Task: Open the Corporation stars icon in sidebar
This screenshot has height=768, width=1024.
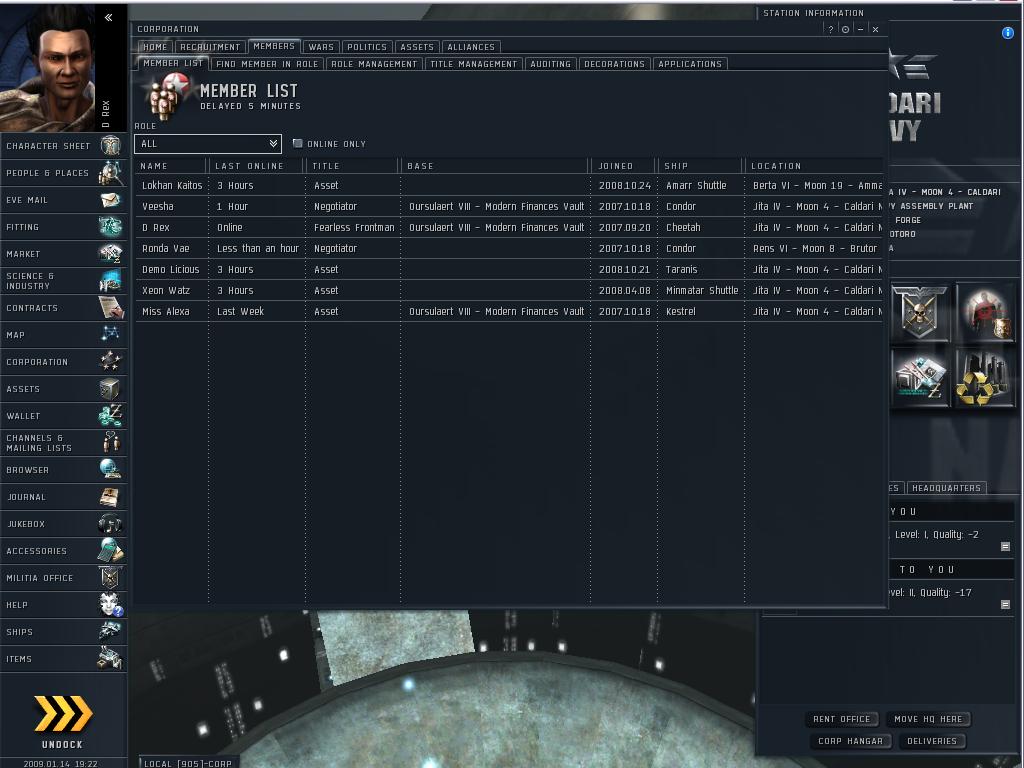Action: [x=110, y=361]
